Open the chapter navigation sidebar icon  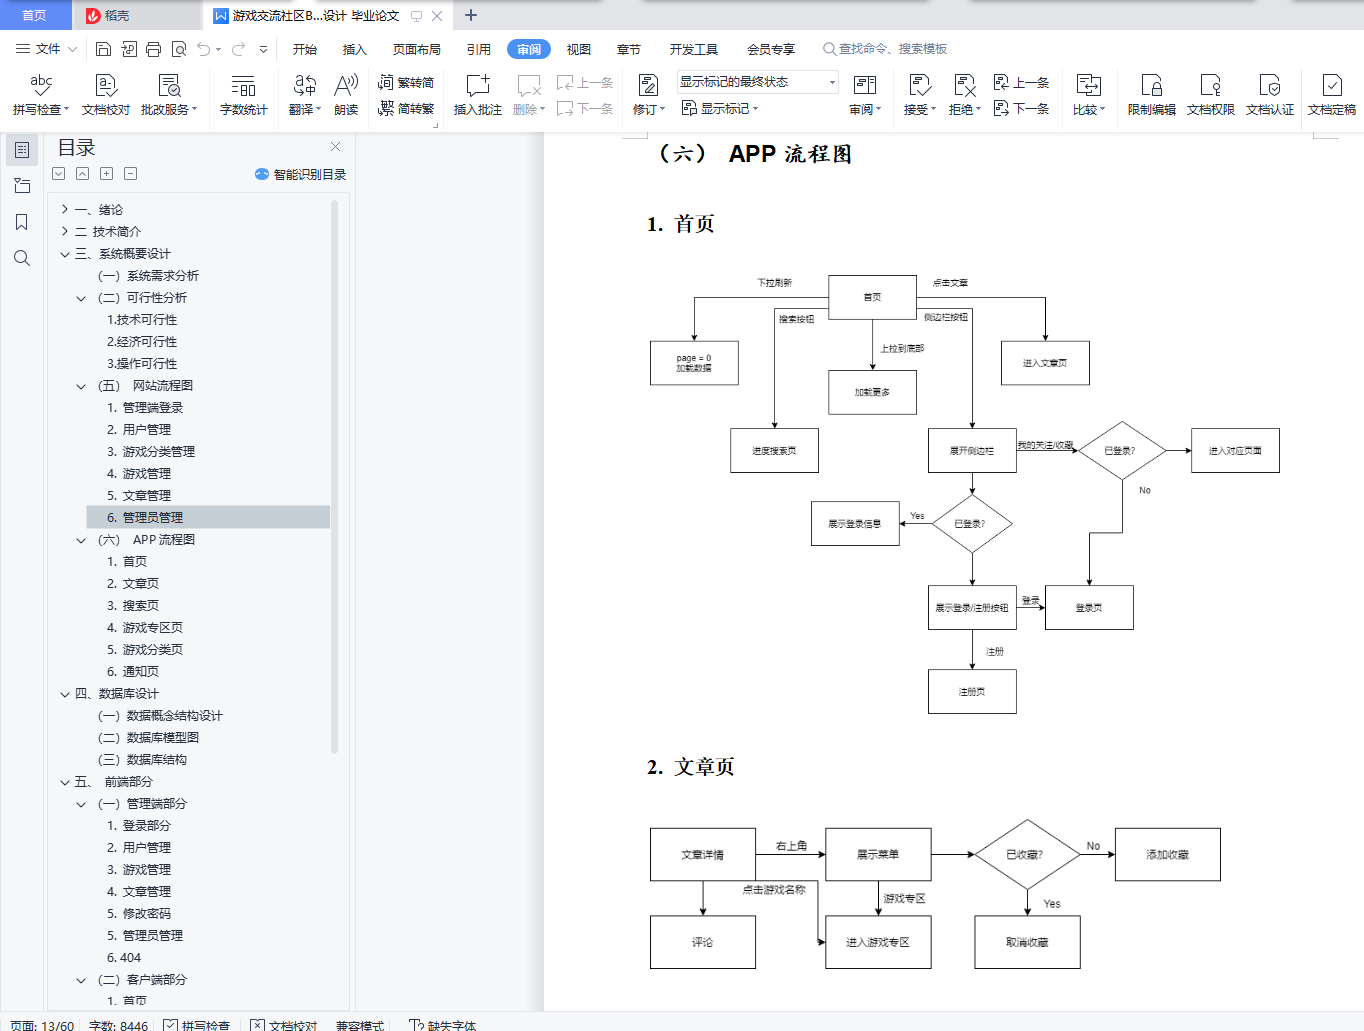22,186
